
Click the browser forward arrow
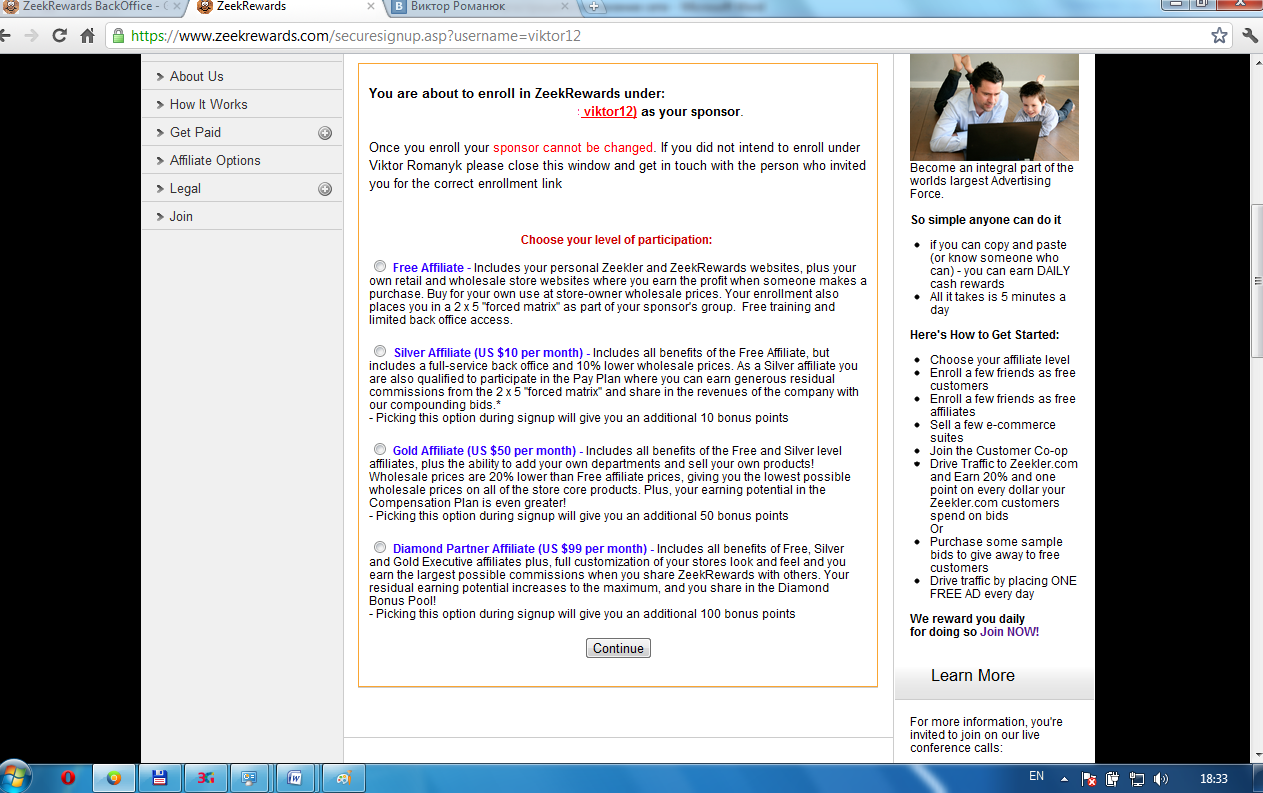tap(31, 35)
